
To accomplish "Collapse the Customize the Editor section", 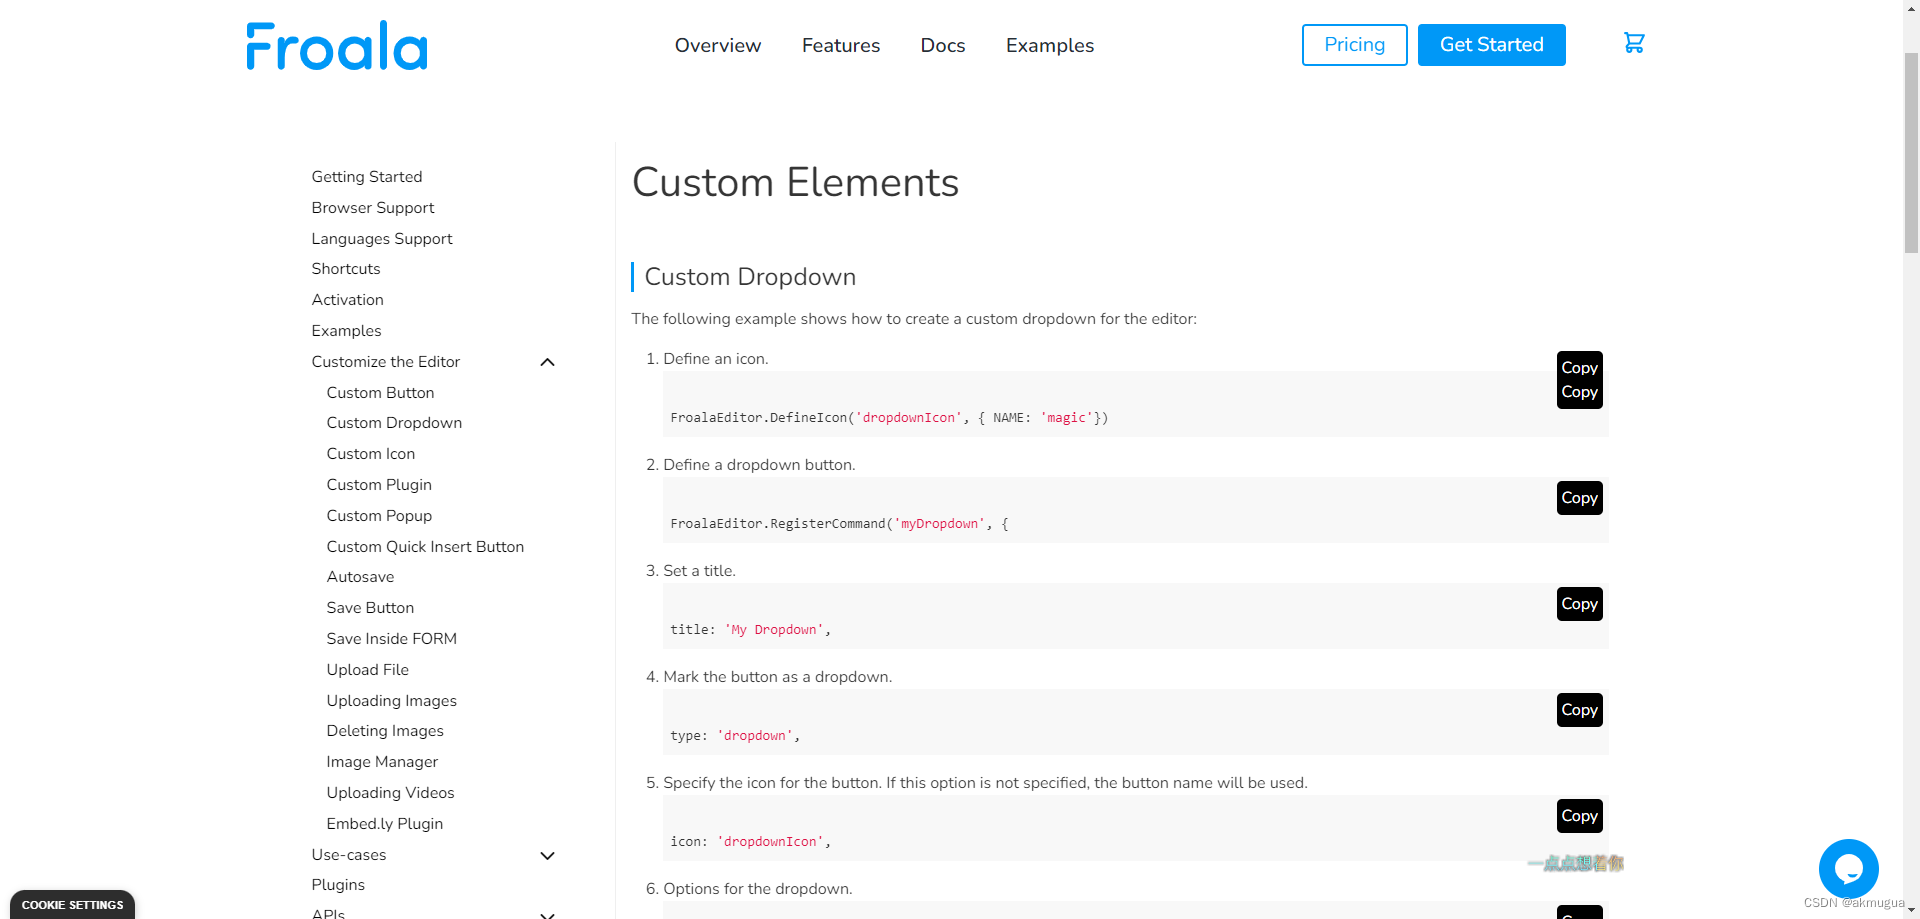I will 547,362.
